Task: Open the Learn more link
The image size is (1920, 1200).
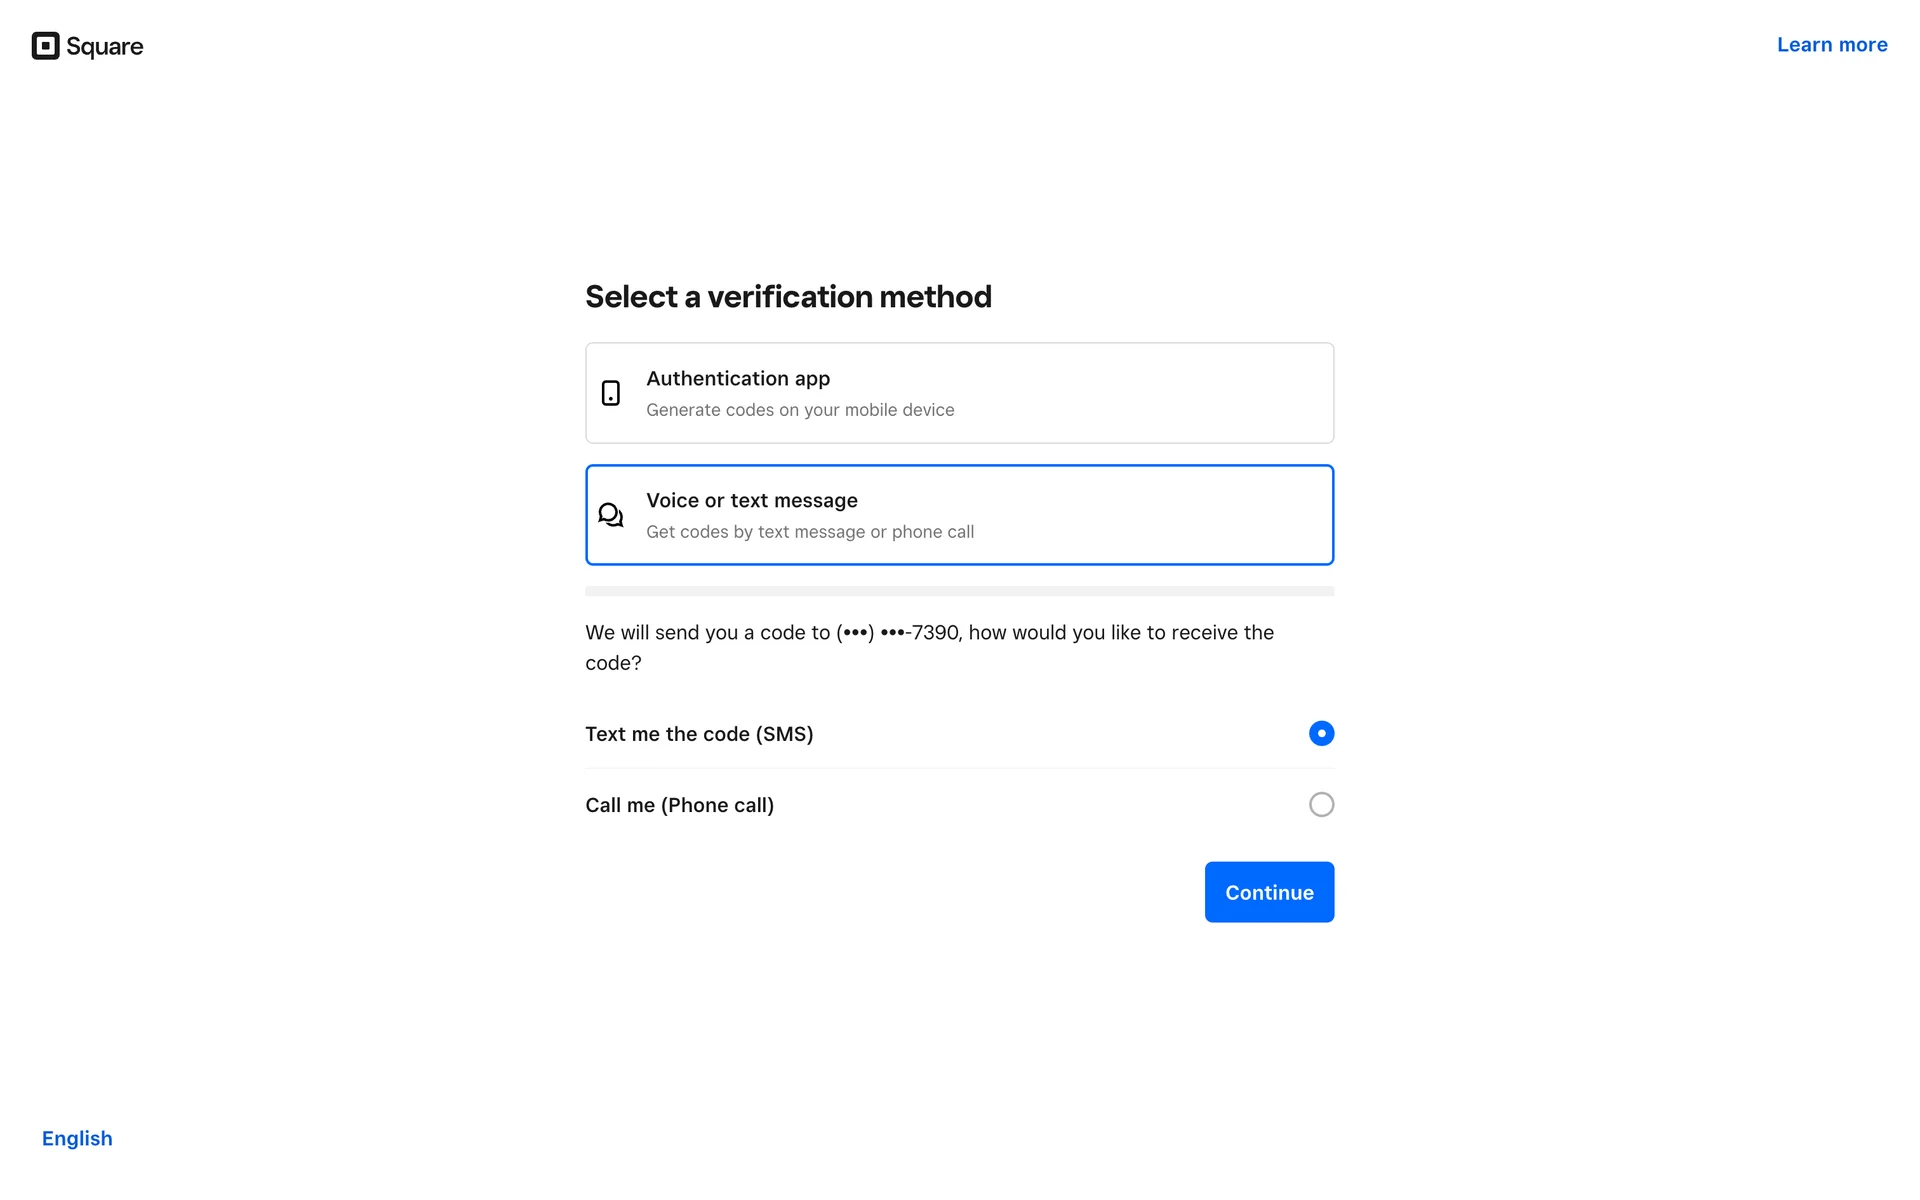Action: (1832, 45)
